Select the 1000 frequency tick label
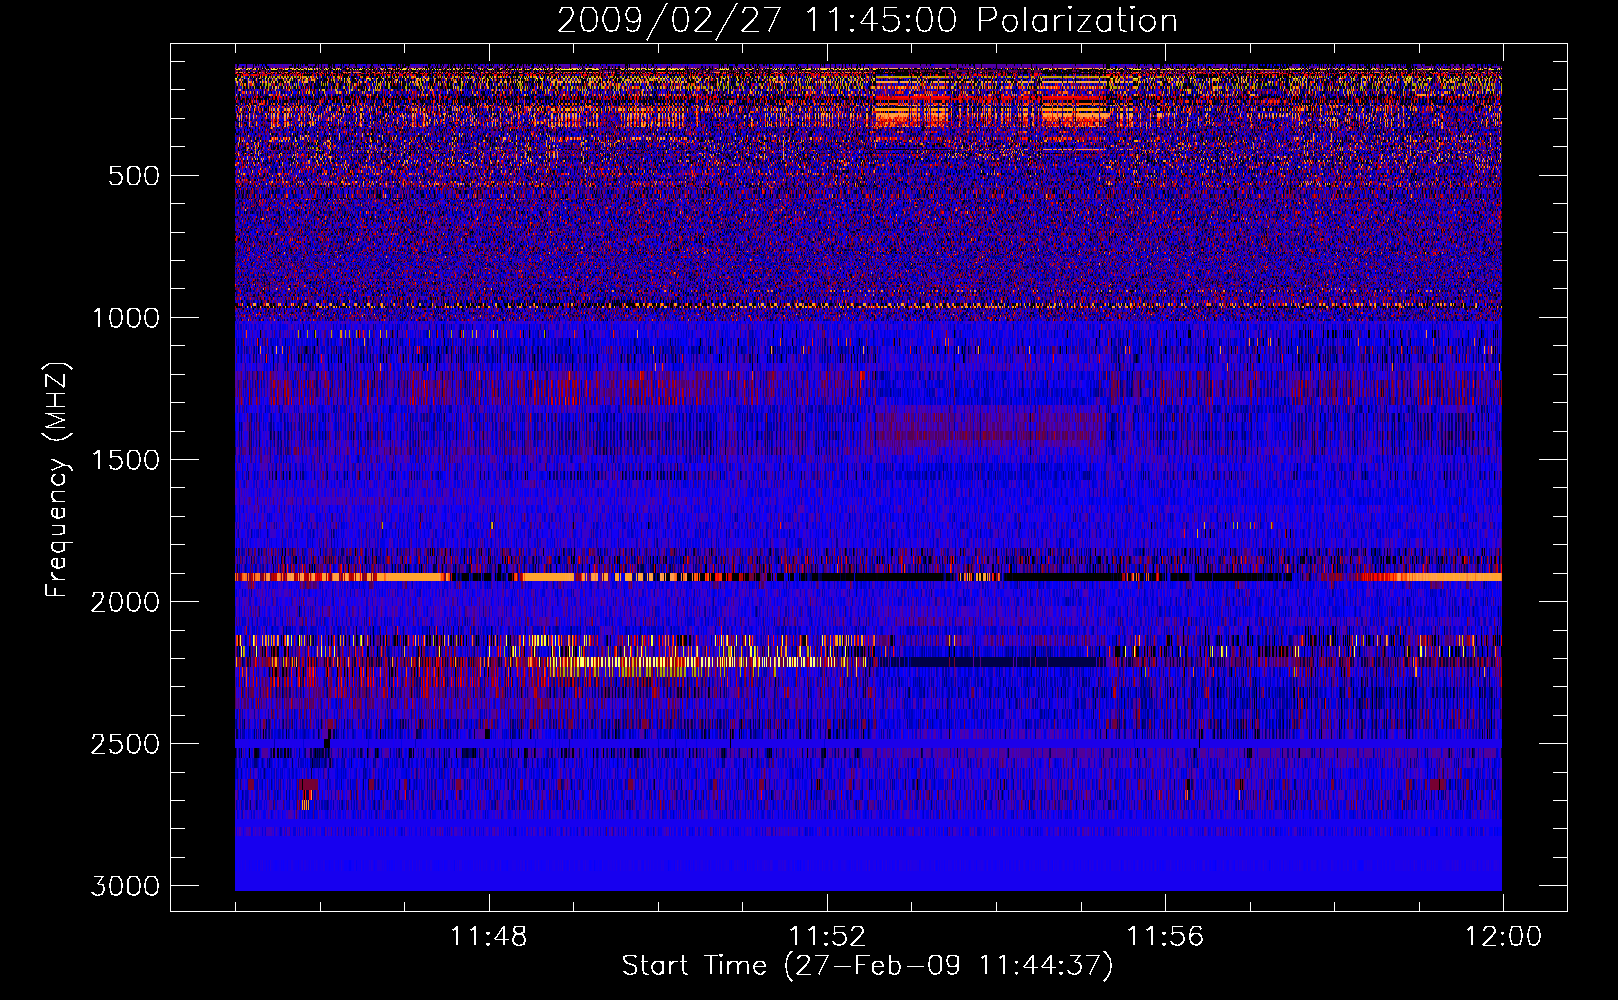Image resolution: width=1618 pixels, height=1000 pixels. pyautogui.click(x=125, y=318)
